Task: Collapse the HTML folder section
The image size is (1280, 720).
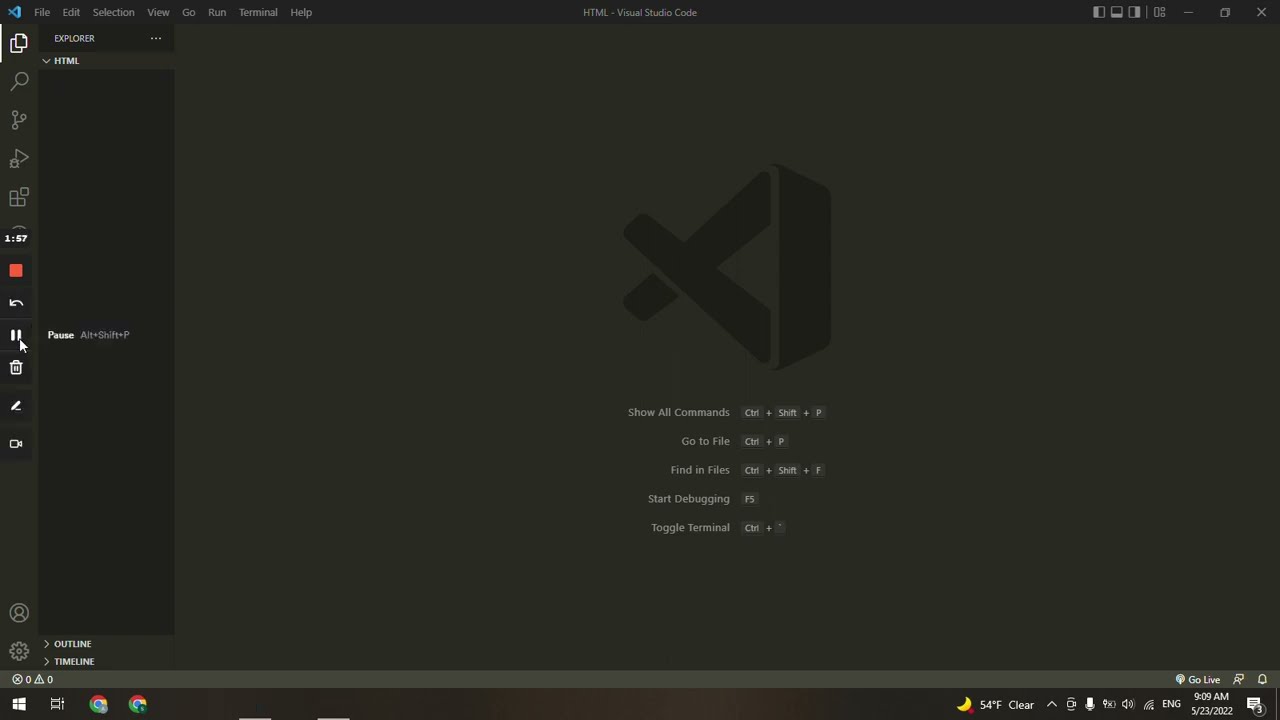Action: tap(107, 61)
